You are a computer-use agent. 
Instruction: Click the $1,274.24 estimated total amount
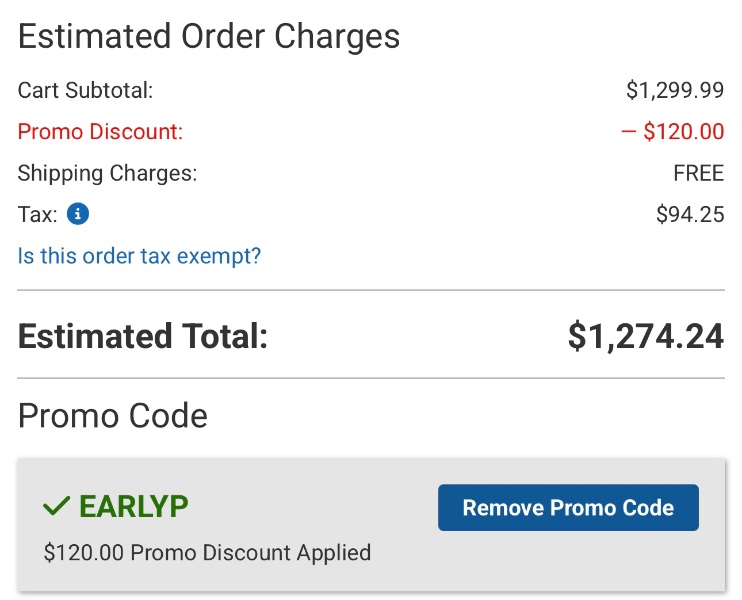pos(645,336)
